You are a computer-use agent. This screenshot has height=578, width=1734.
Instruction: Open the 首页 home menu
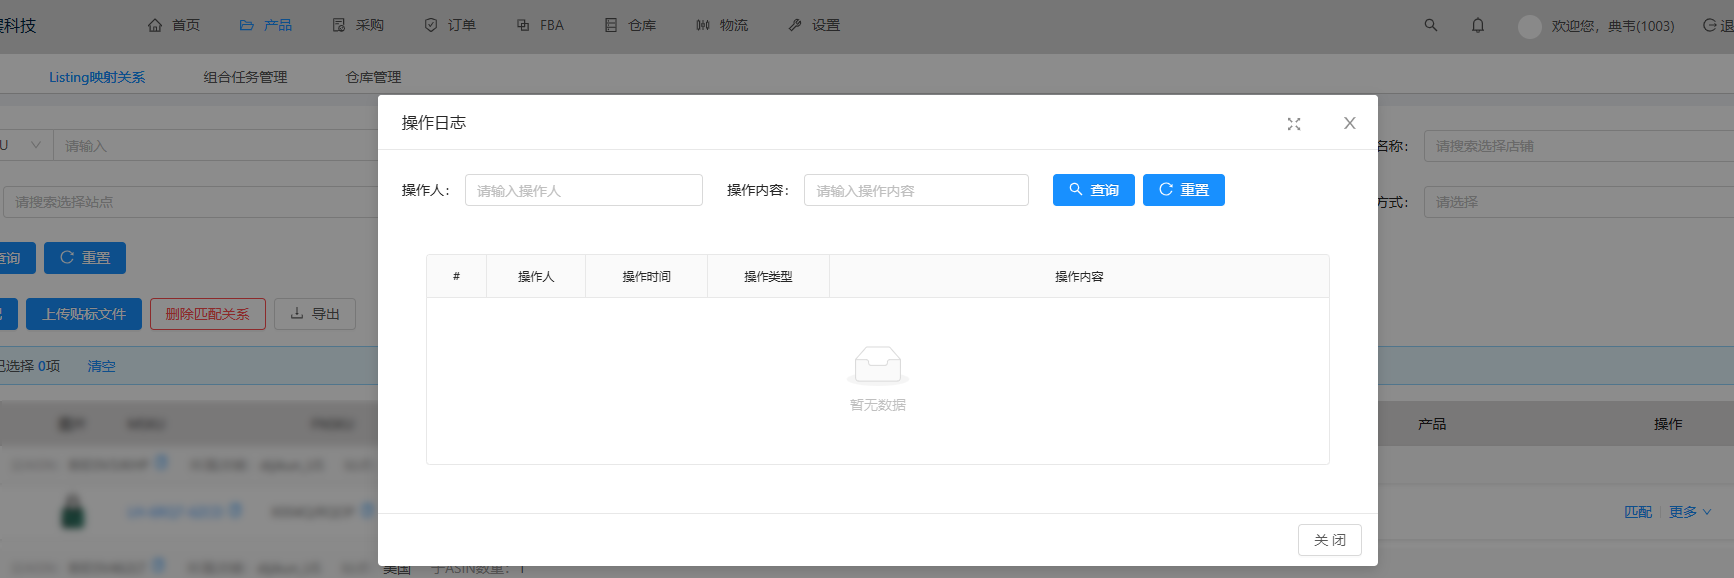point(174,25)
